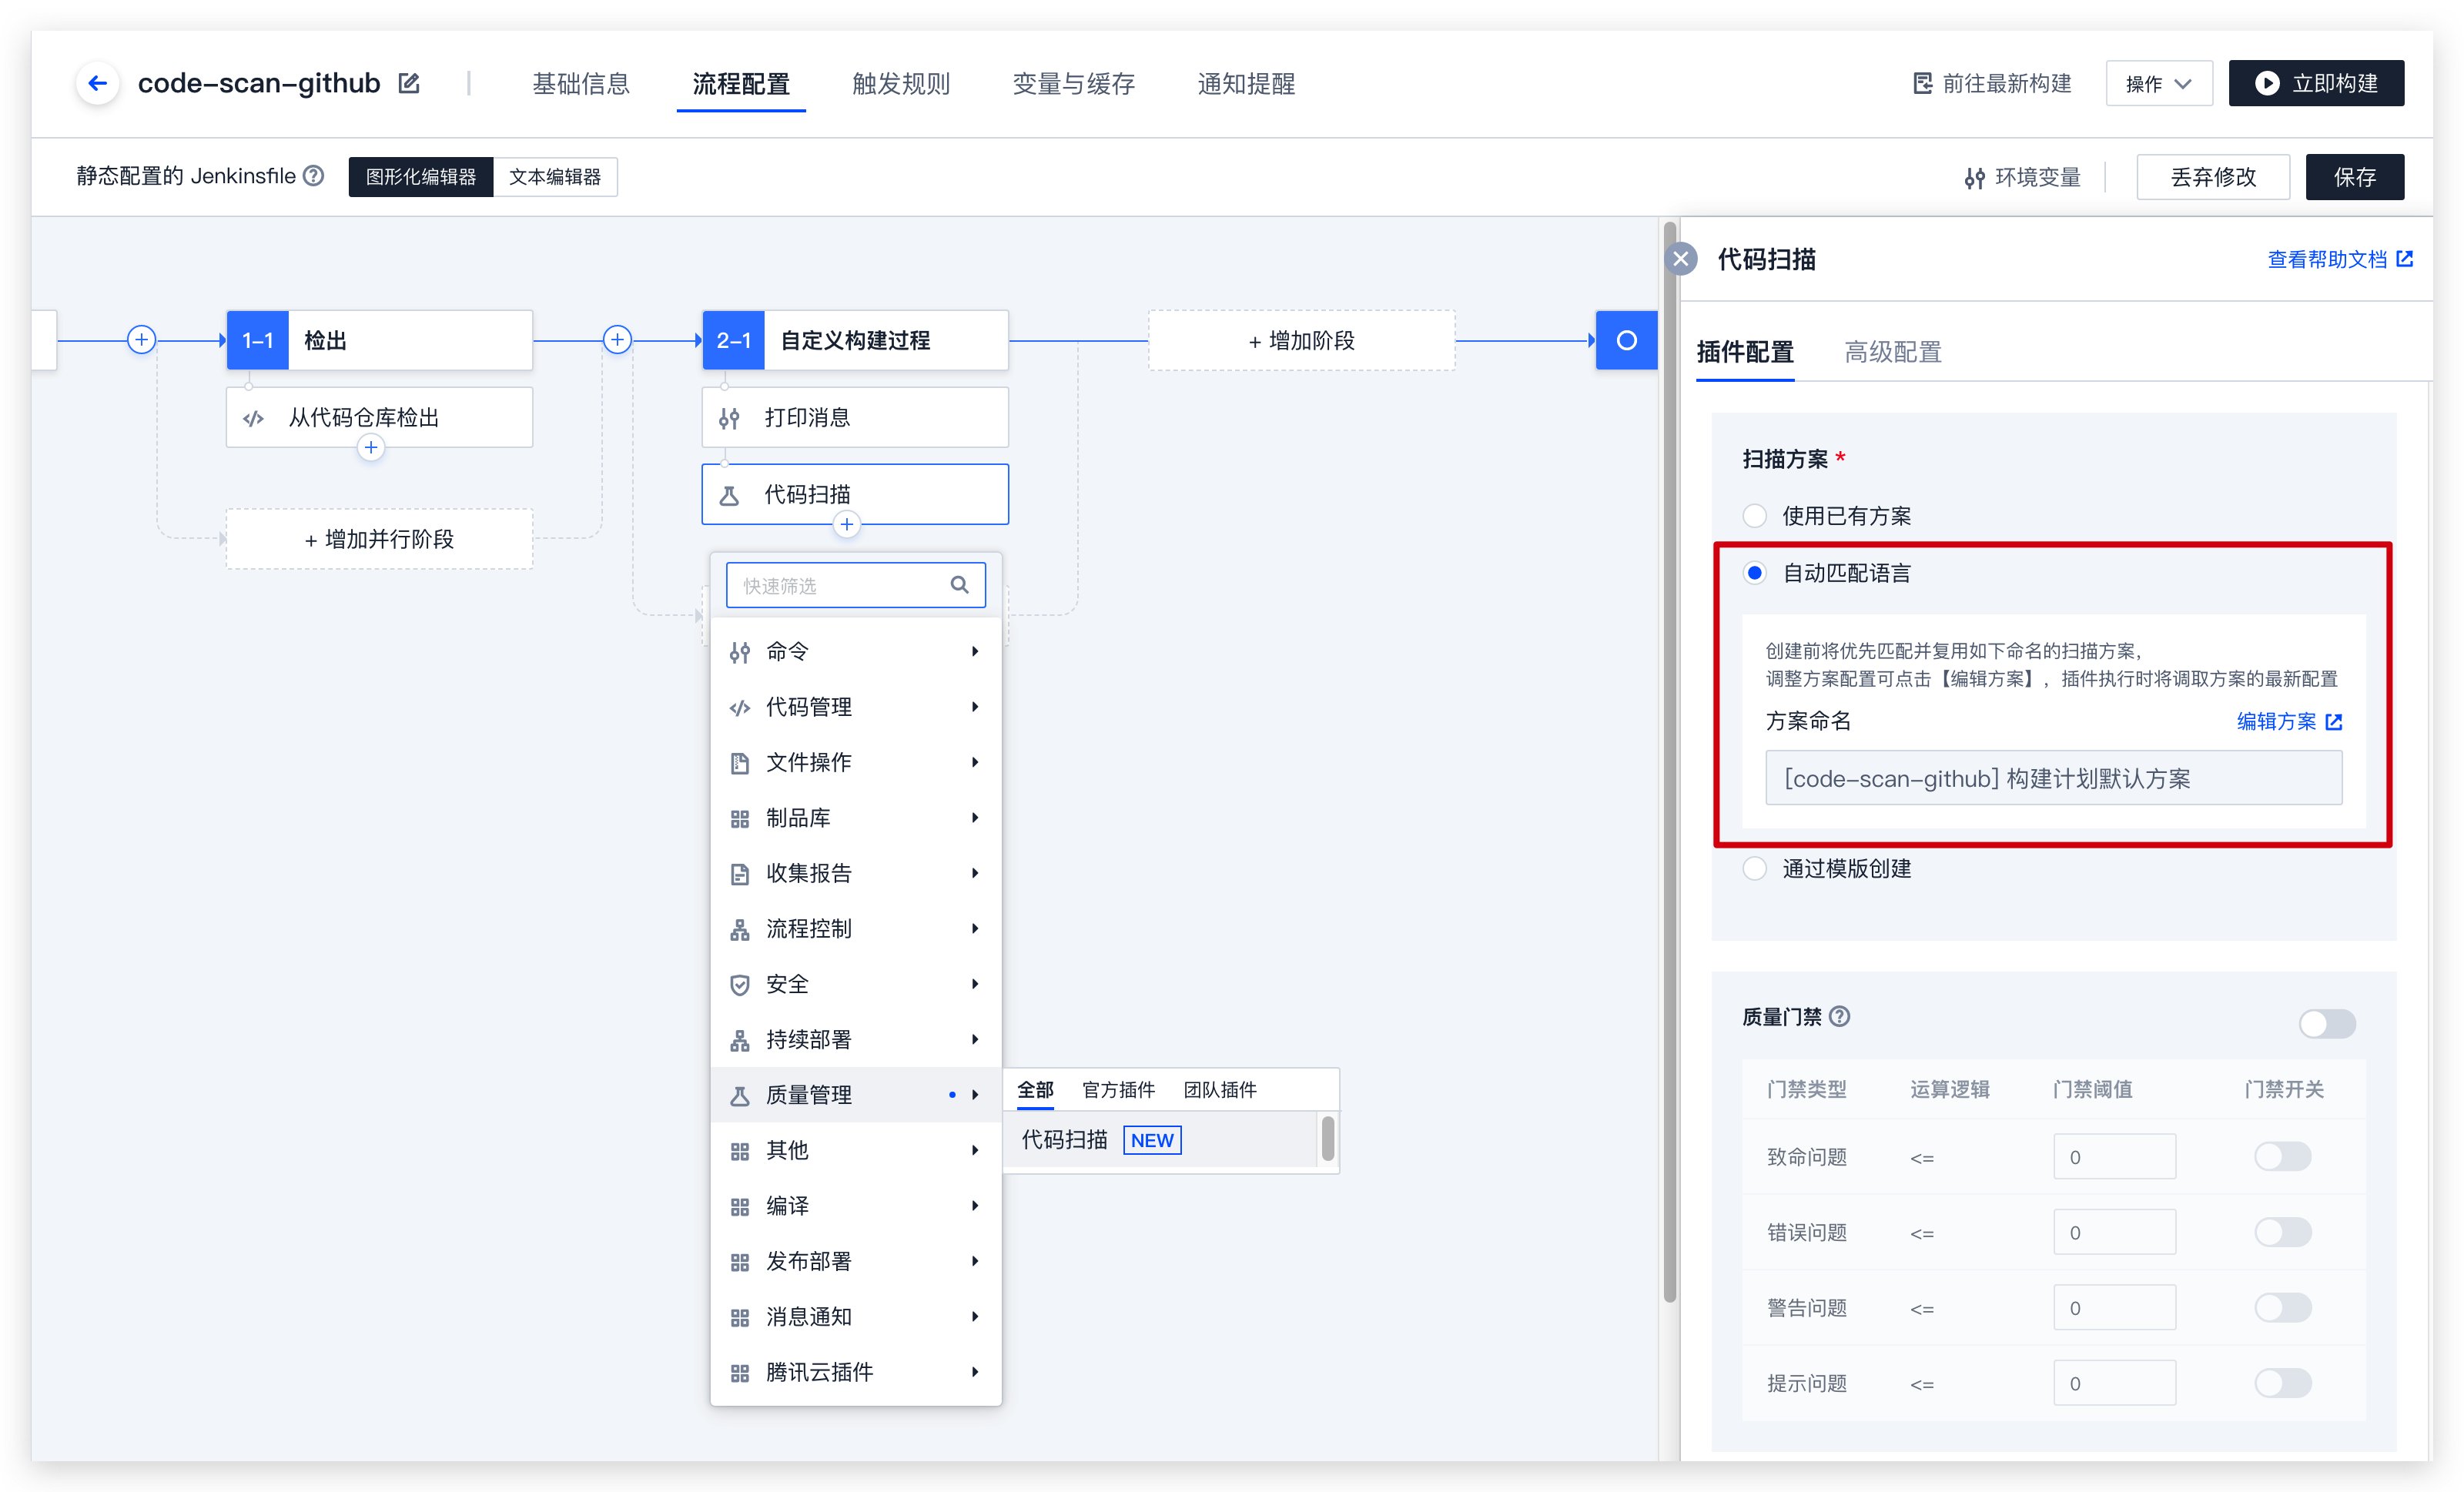This screenshot has width=2464, height=1492.
Task: Select the 自动匹配语言 radio button
Action: click(1755, 573)
